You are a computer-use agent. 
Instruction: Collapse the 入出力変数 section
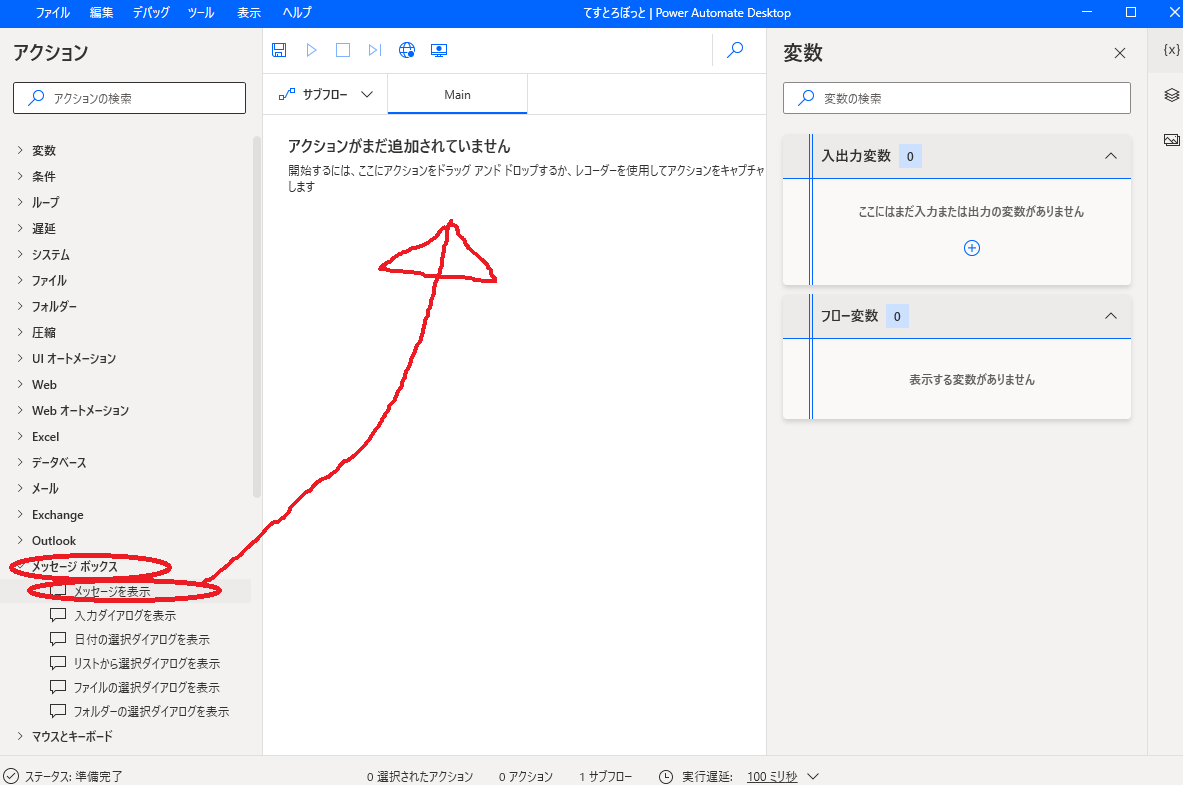click(x=1110, y=156)
